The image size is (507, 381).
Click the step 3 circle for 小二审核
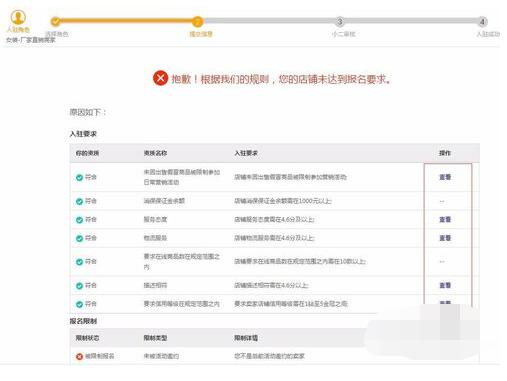340,22
